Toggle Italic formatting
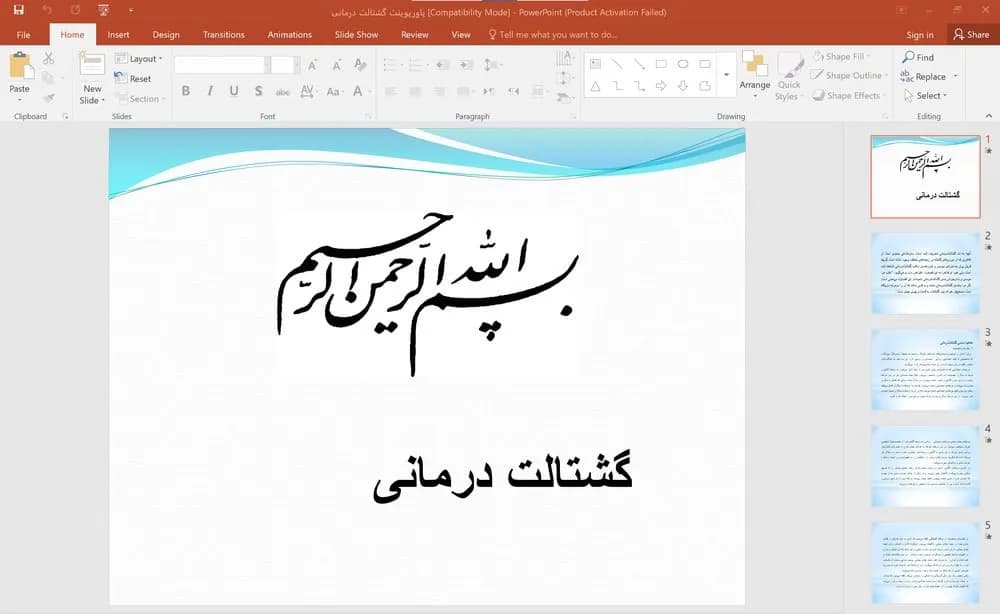This screenshot has width=1000, height=614. [x=210, y=91]
